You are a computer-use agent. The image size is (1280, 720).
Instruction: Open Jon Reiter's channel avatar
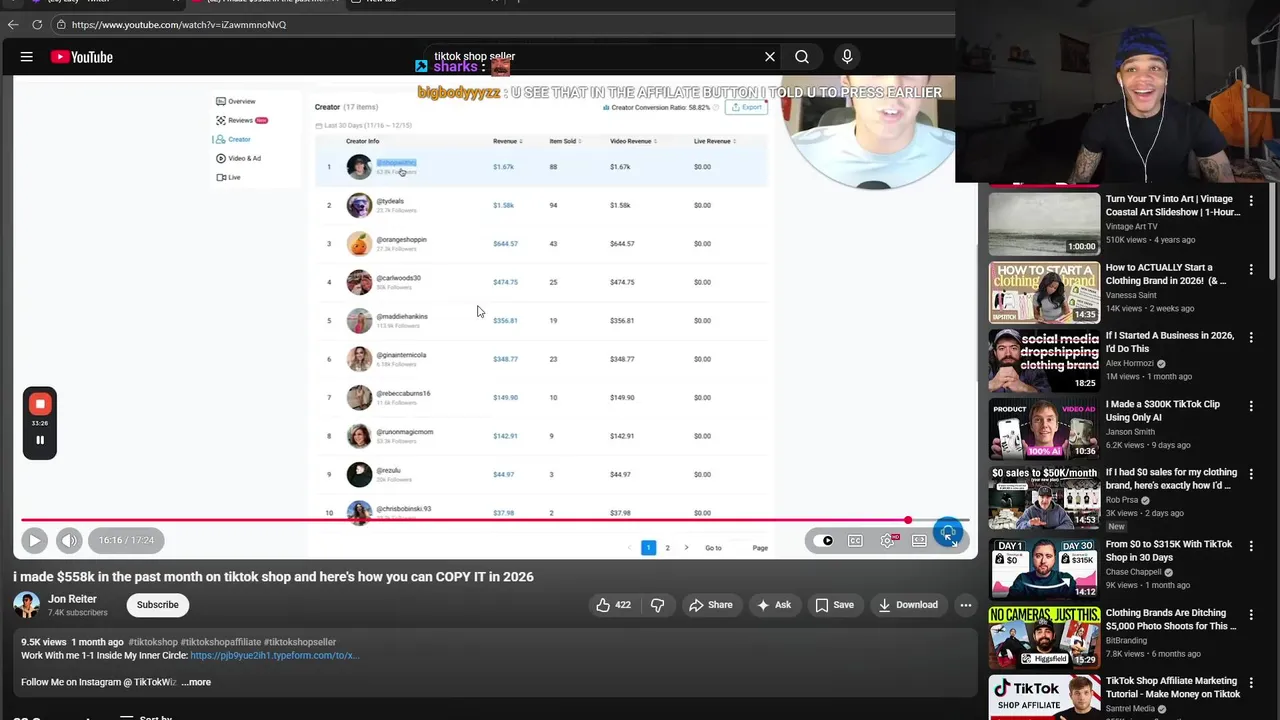point(27,605)
